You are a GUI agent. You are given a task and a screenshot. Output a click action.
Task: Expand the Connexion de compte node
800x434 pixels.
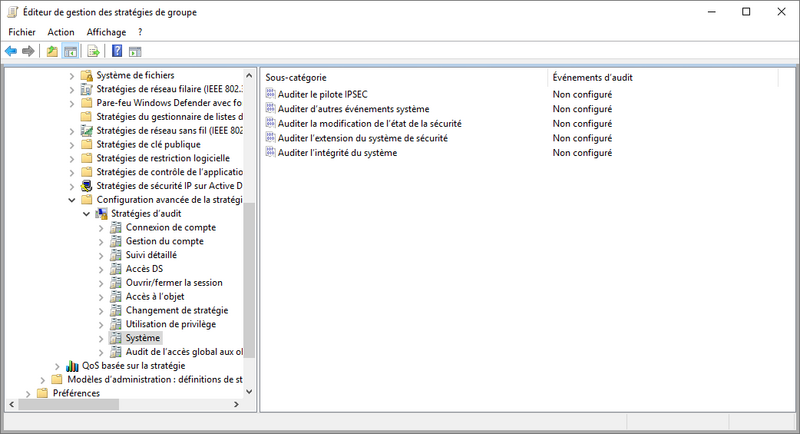click(x=100, y=228)
